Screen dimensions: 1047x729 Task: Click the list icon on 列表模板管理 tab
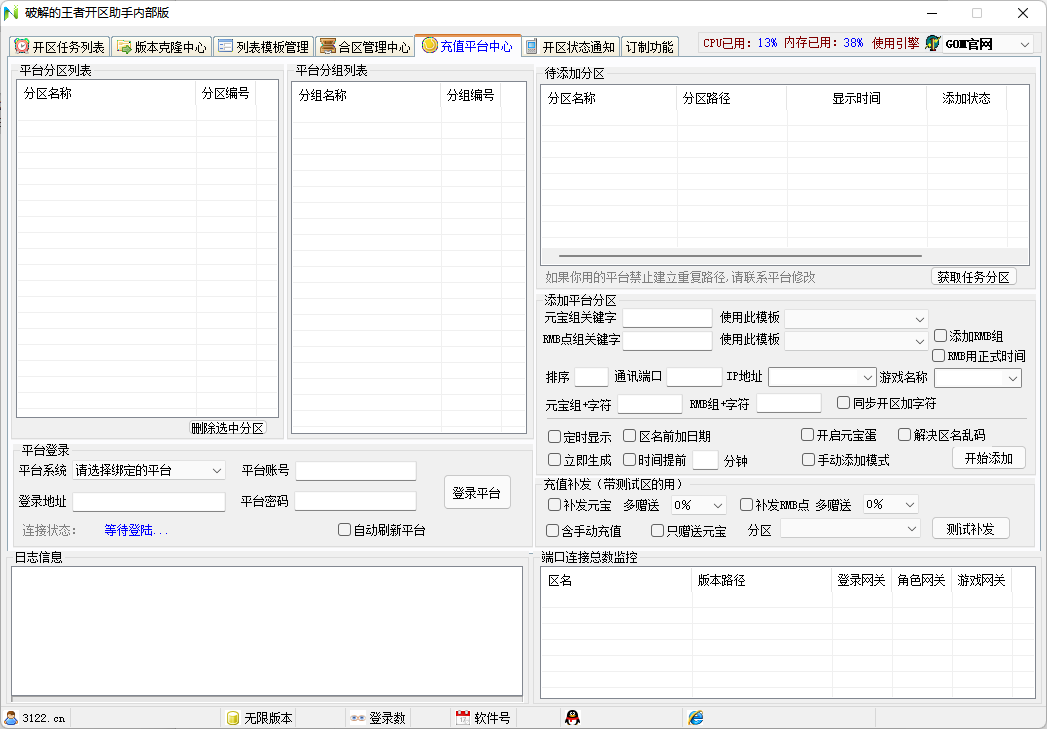pos(225,46)
